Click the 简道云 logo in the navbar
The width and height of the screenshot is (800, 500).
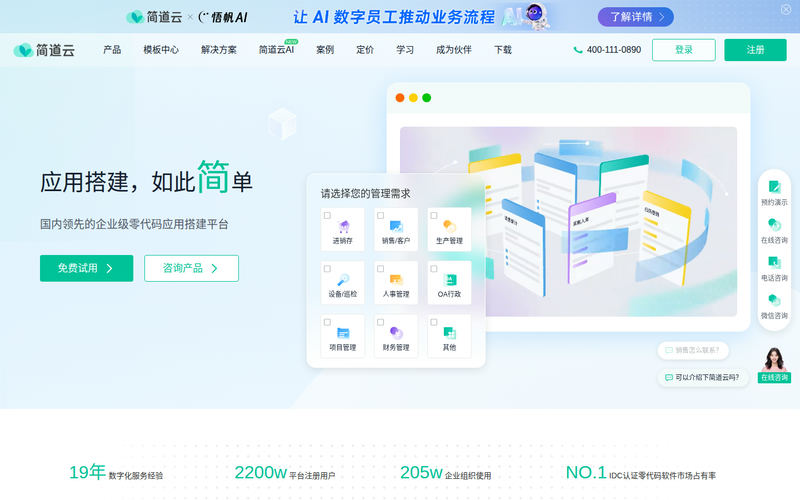(x=44, y=50)
